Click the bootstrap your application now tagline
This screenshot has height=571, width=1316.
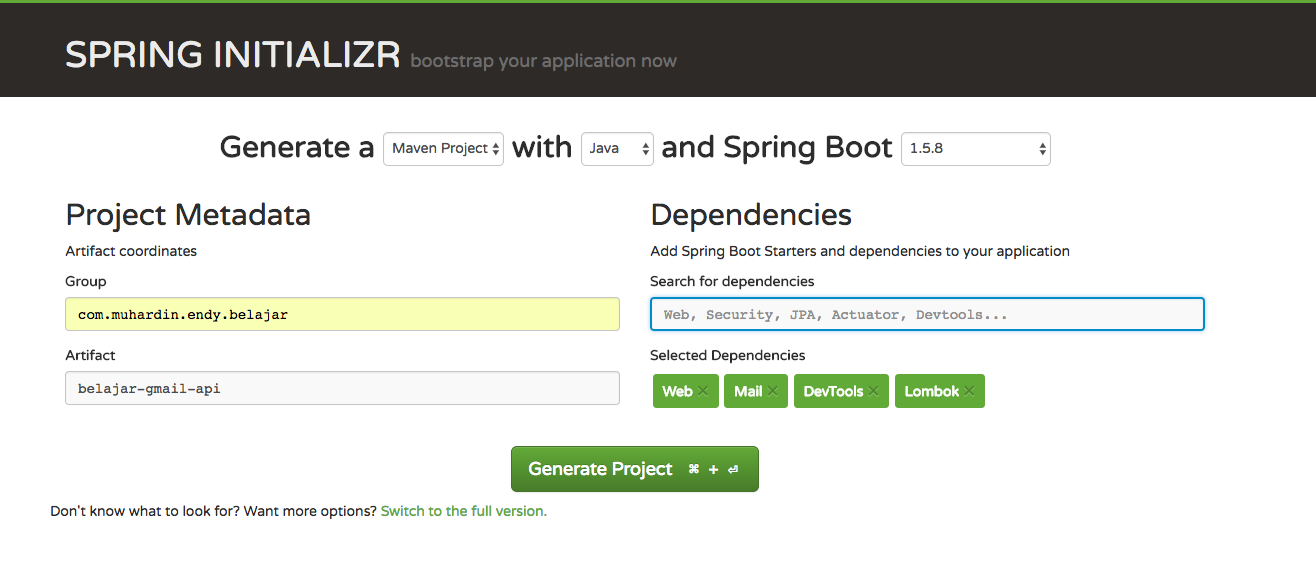click(543, 61)
